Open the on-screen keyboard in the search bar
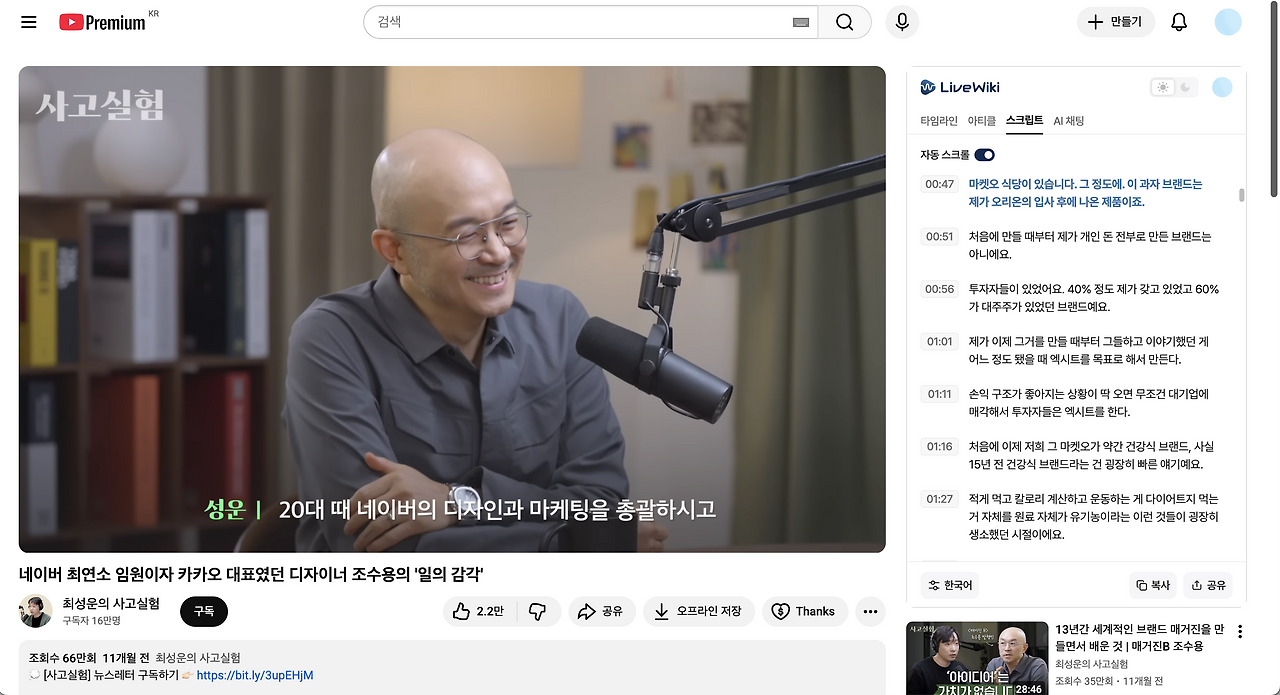The width and height of the screenshot is (1280, 695). (x=800, y=22)
